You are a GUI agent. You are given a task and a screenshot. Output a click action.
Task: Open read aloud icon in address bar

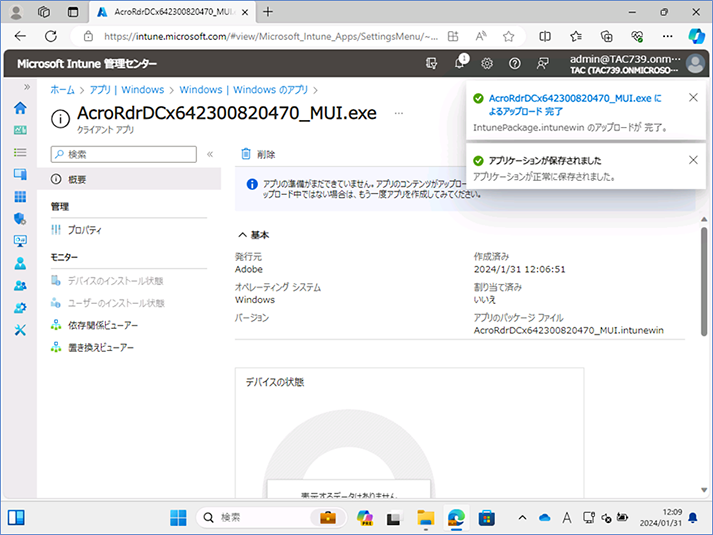[481, 36]
